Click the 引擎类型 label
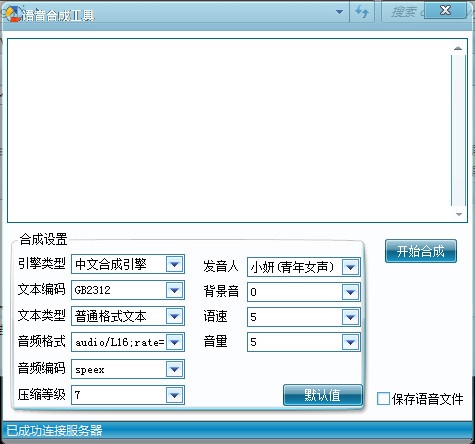 [x=42, y=263]
